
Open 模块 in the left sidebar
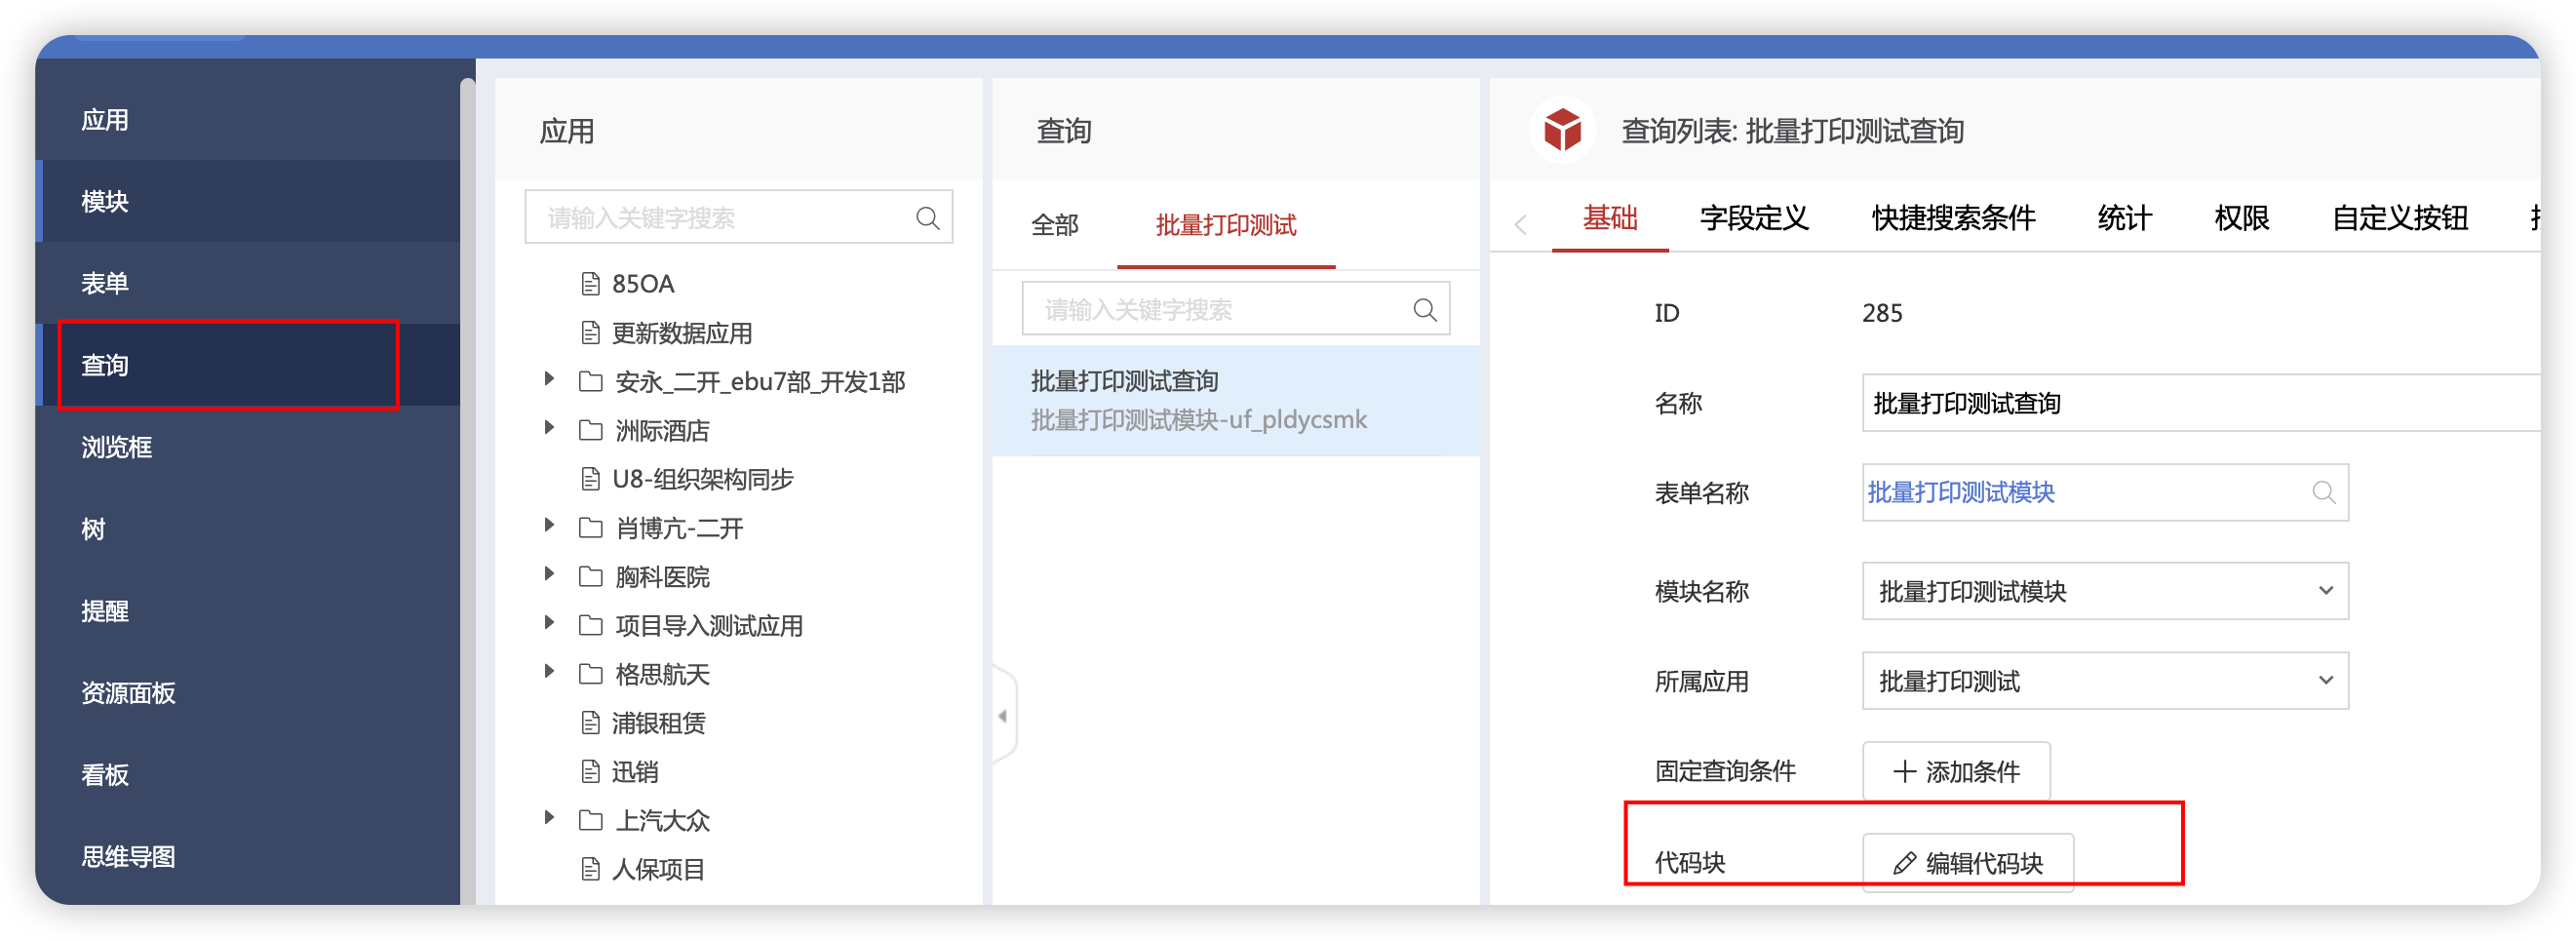[x=249, y=201]
